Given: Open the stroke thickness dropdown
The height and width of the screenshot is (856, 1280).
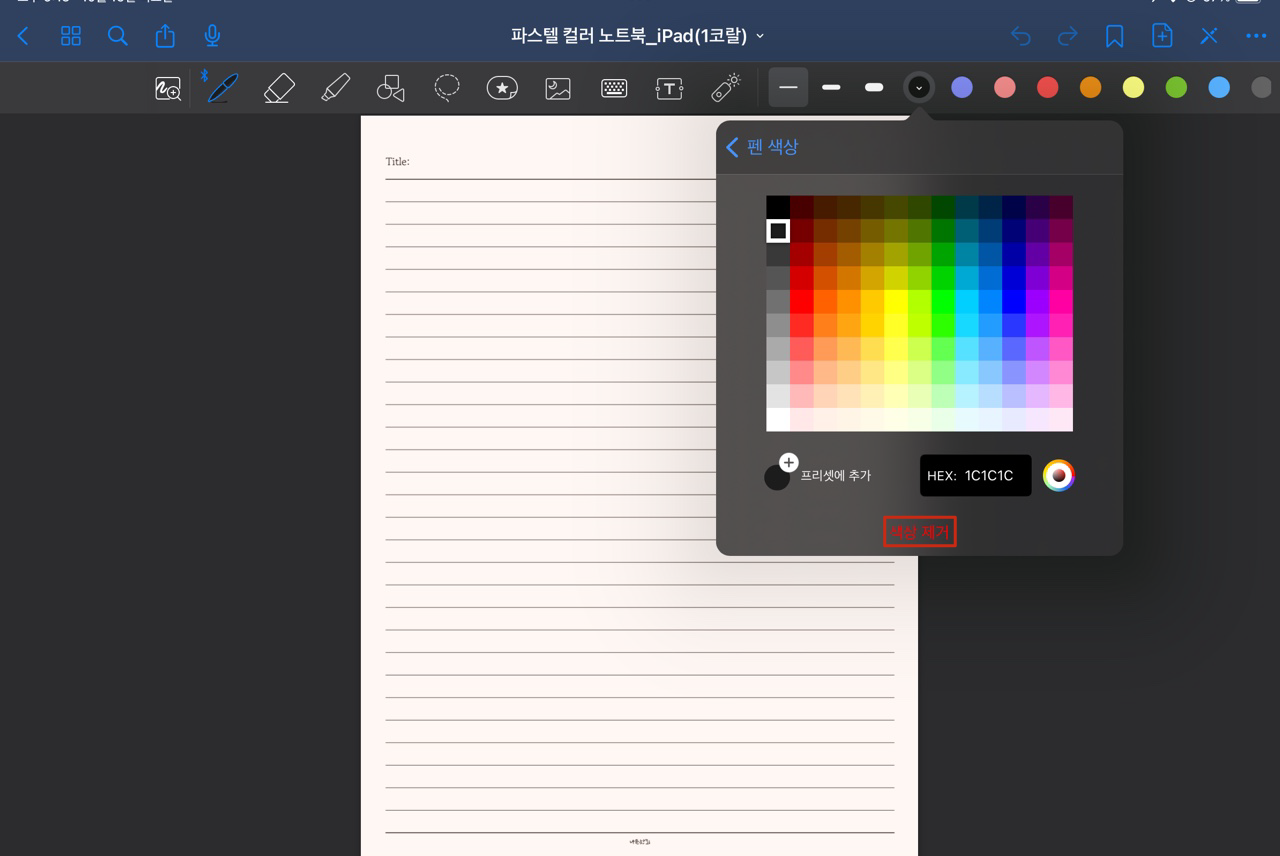Looking at the screenshot, I should (x=918, y=88).
